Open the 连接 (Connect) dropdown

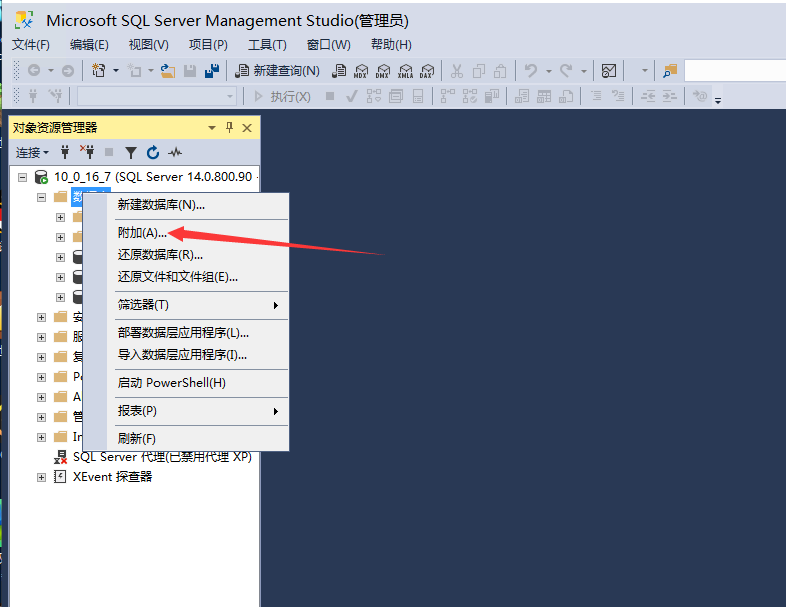[x=32, y=153]
